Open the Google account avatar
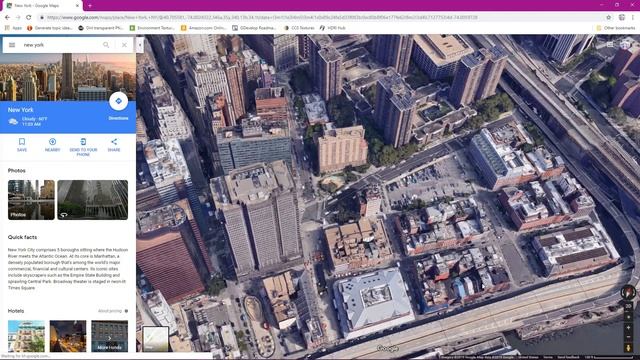 click(x=625, y=44)
